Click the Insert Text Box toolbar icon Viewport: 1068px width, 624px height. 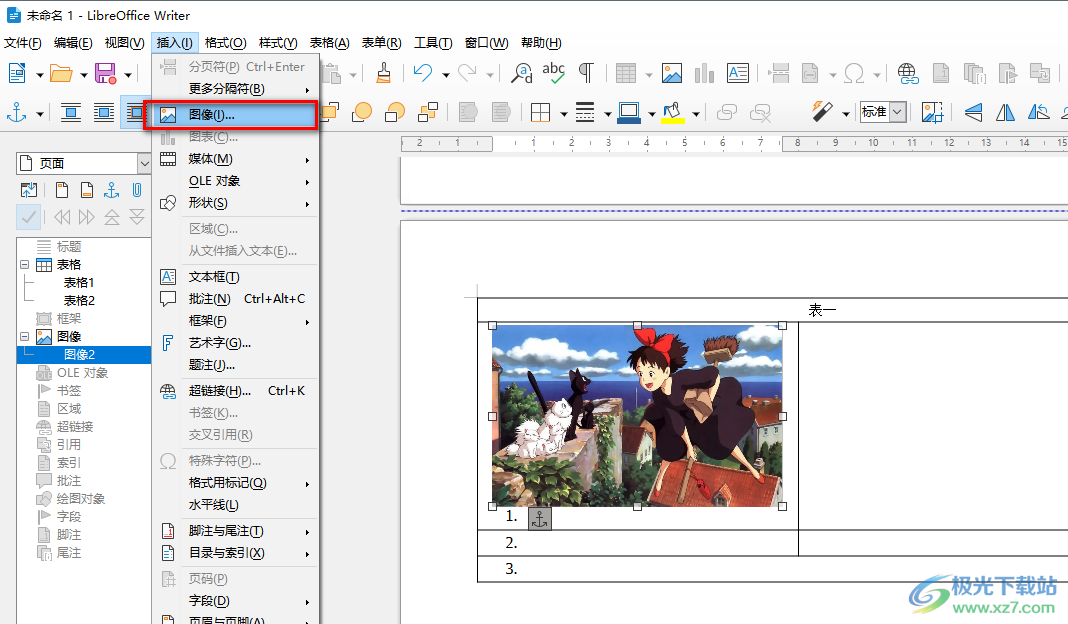pos(738,73)
